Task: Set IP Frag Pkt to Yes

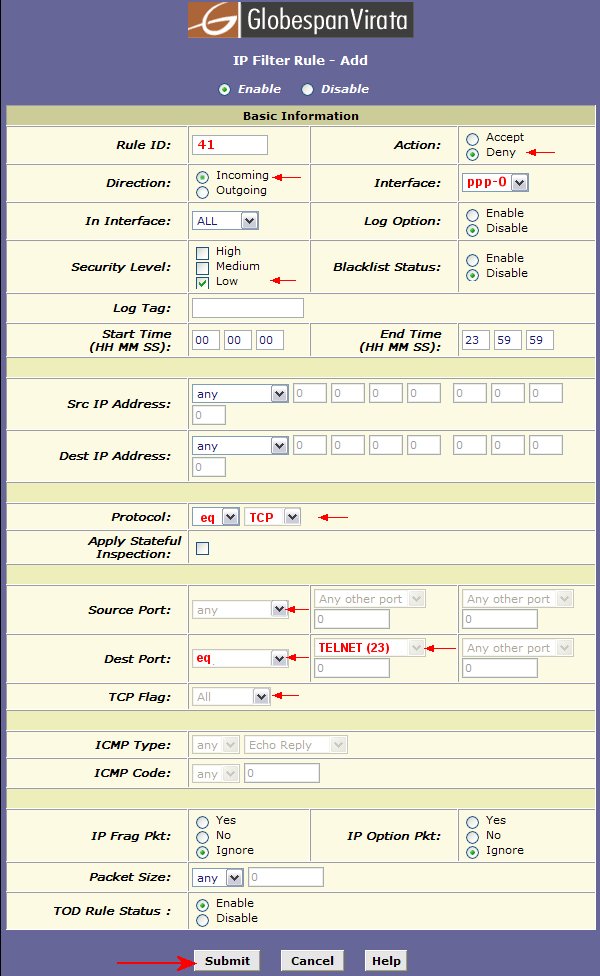Action: click(x=202, y=822)
